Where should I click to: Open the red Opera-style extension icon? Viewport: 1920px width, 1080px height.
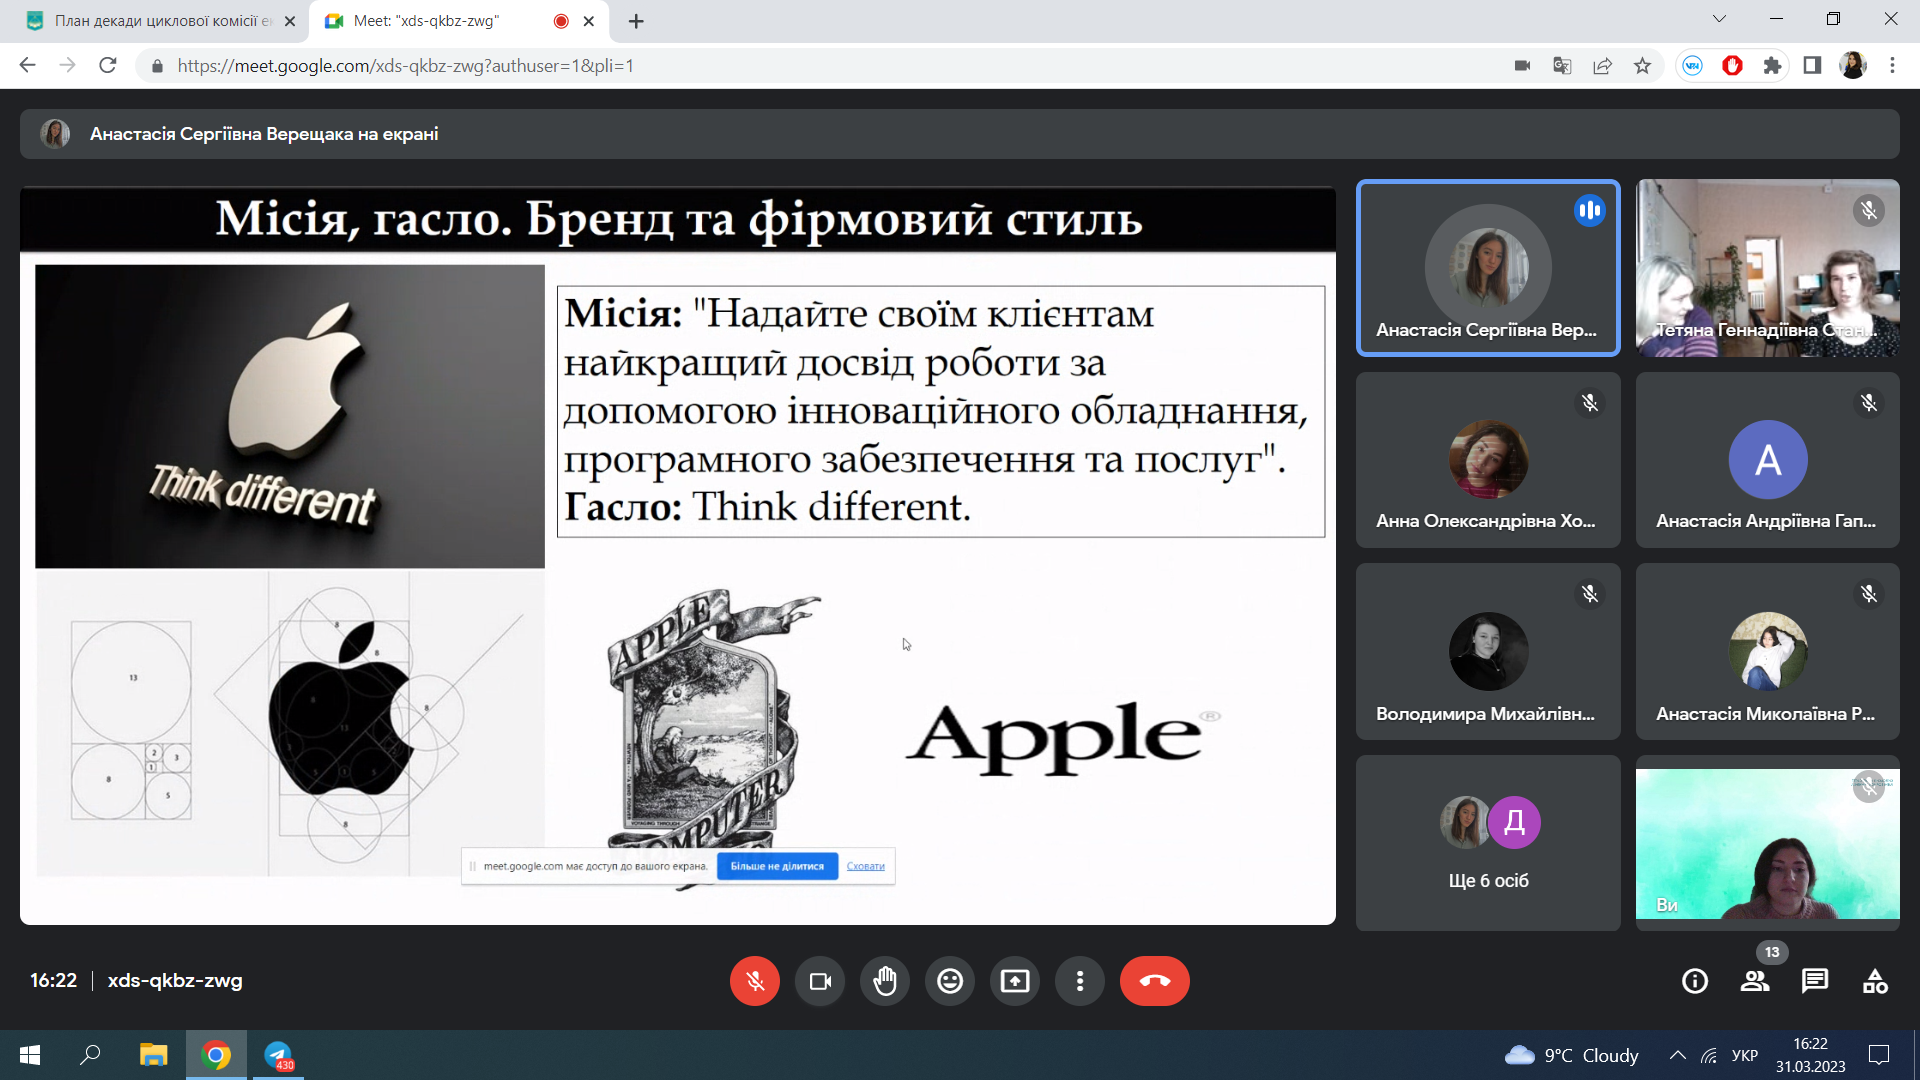click(1732, 66)
